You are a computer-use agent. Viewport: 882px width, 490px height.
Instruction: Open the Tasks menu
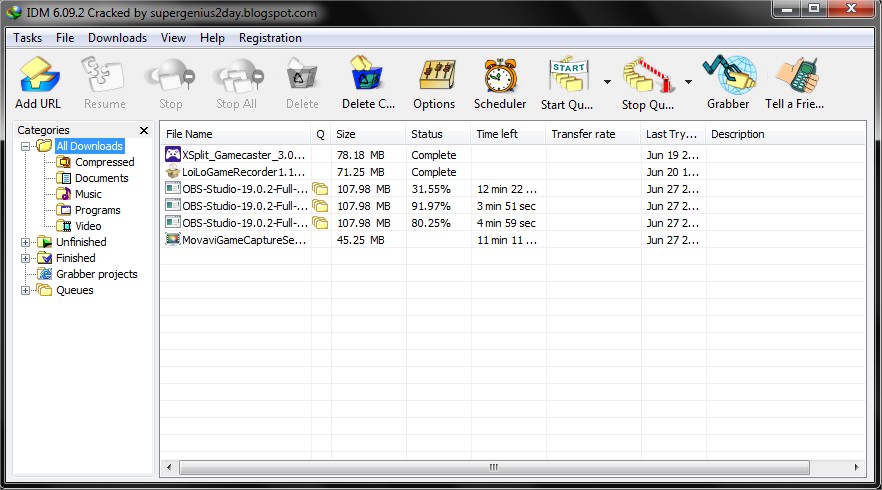tap(28, 38)
